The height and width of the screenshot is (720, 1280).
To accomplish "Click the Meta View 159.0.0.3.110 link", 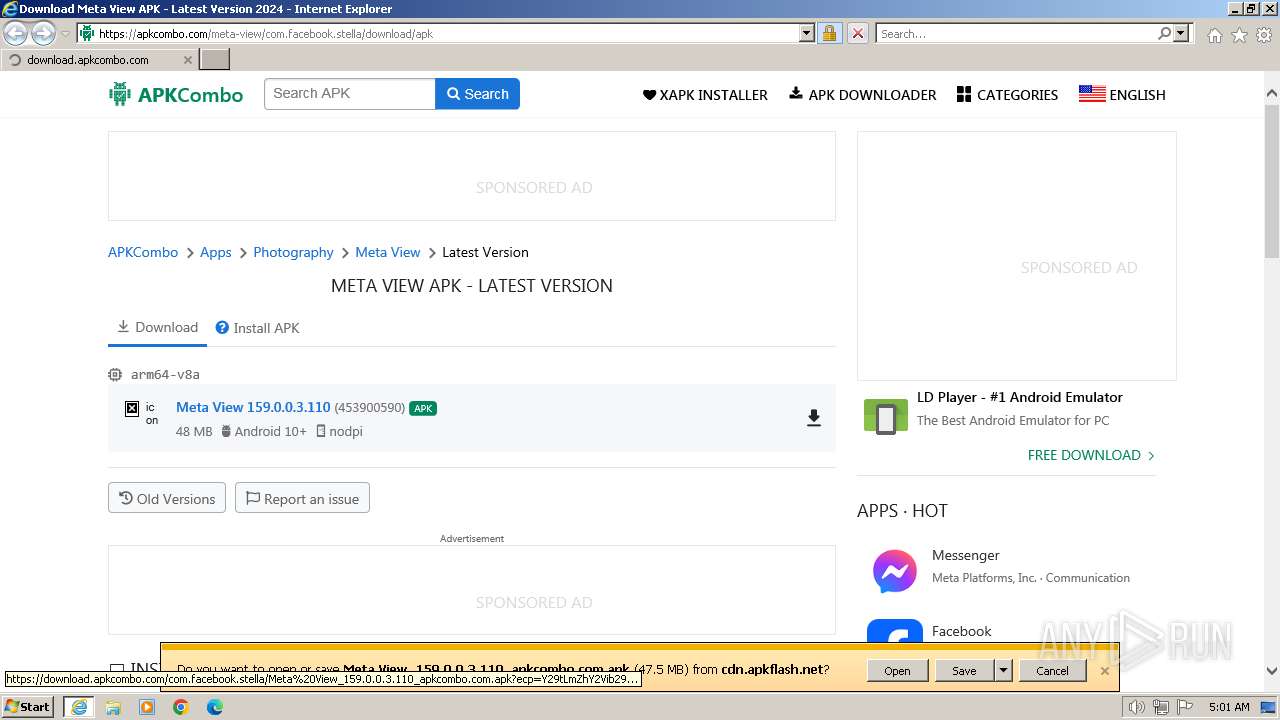I will tap(253, 407).
